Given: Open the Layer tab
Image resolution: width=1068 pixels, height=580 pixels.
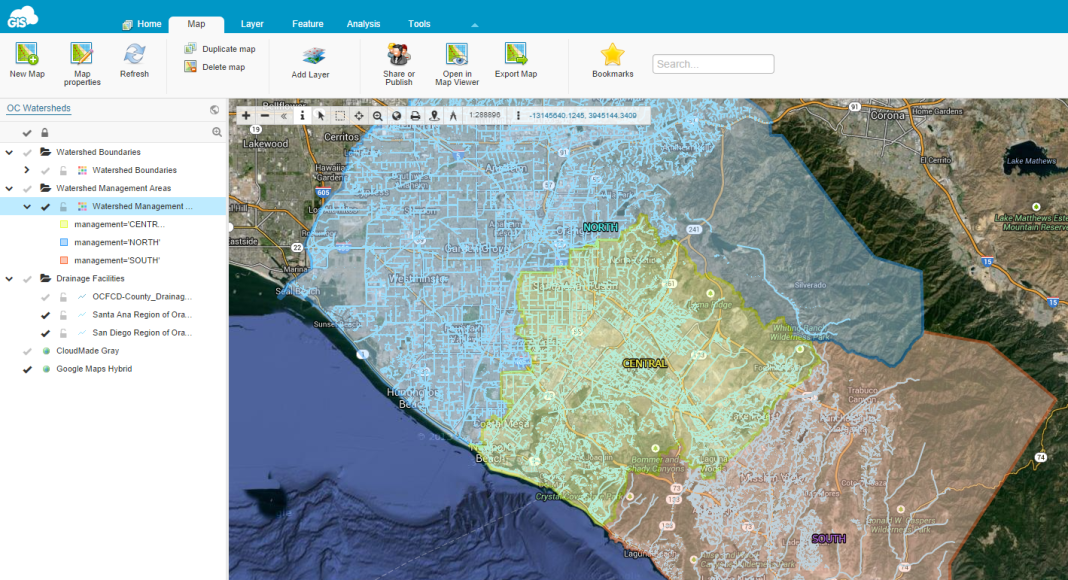Looking at the screenshot, I should (251, 24).
